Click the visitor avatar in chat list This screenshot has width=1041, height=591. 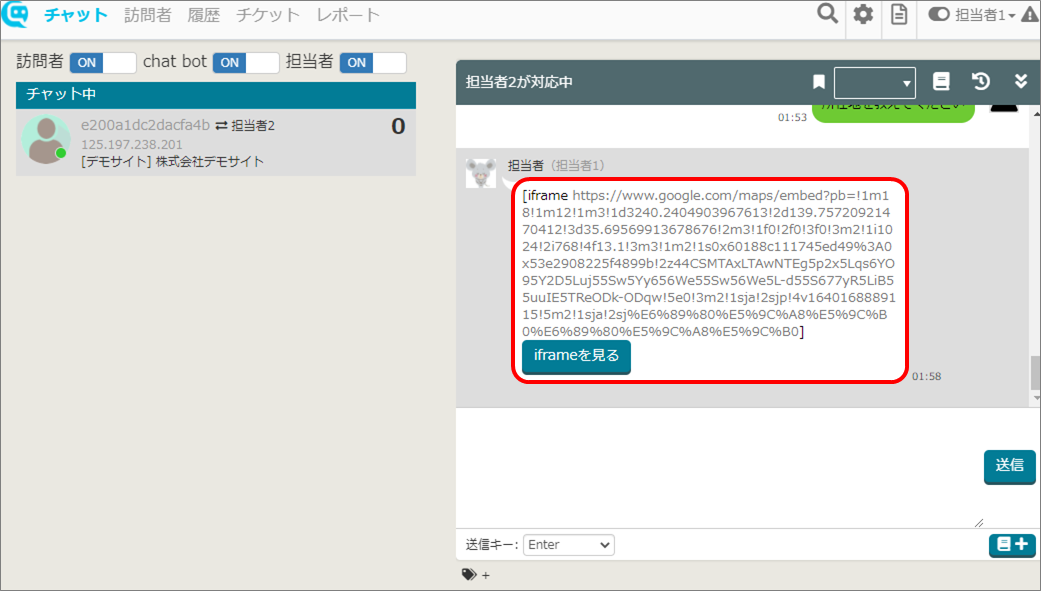tap(46, 140)
